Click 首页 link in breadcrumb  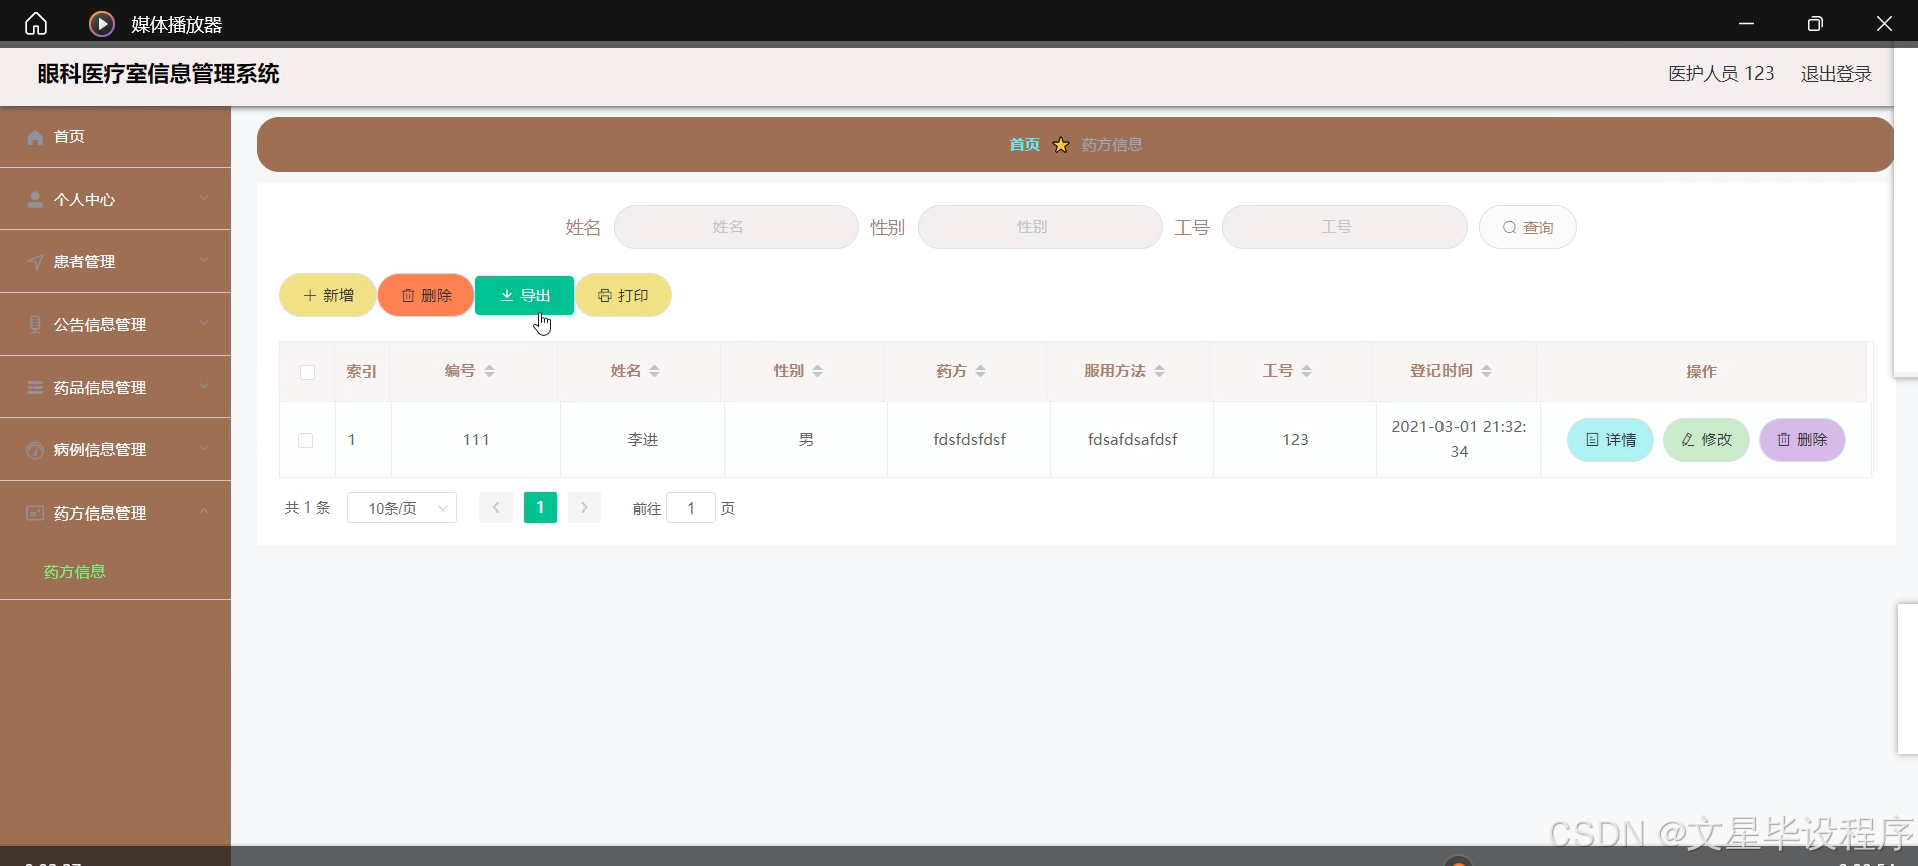pyautogui.click(x=1024, y=145)
